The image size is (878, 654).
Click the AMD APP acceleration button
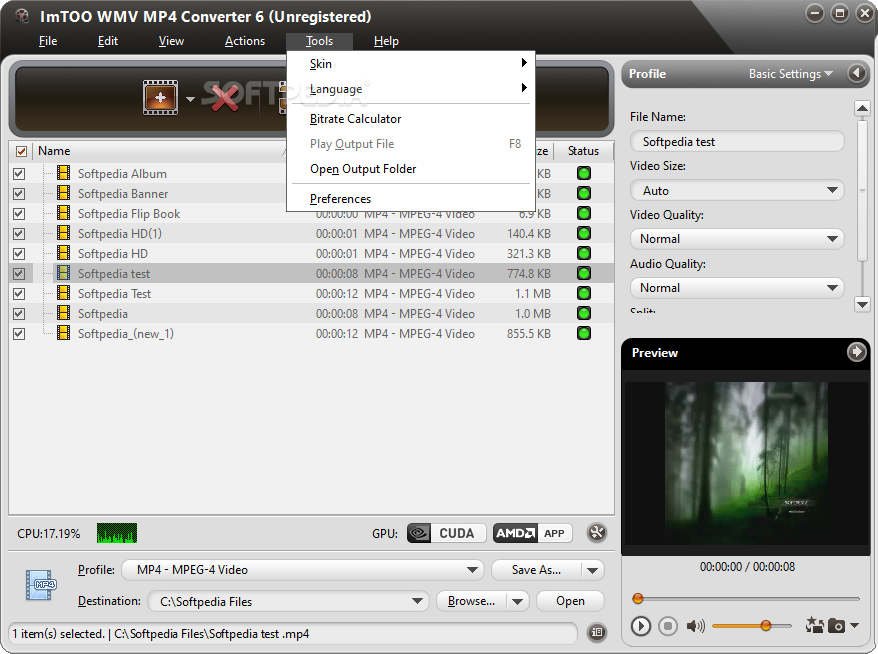533,533
